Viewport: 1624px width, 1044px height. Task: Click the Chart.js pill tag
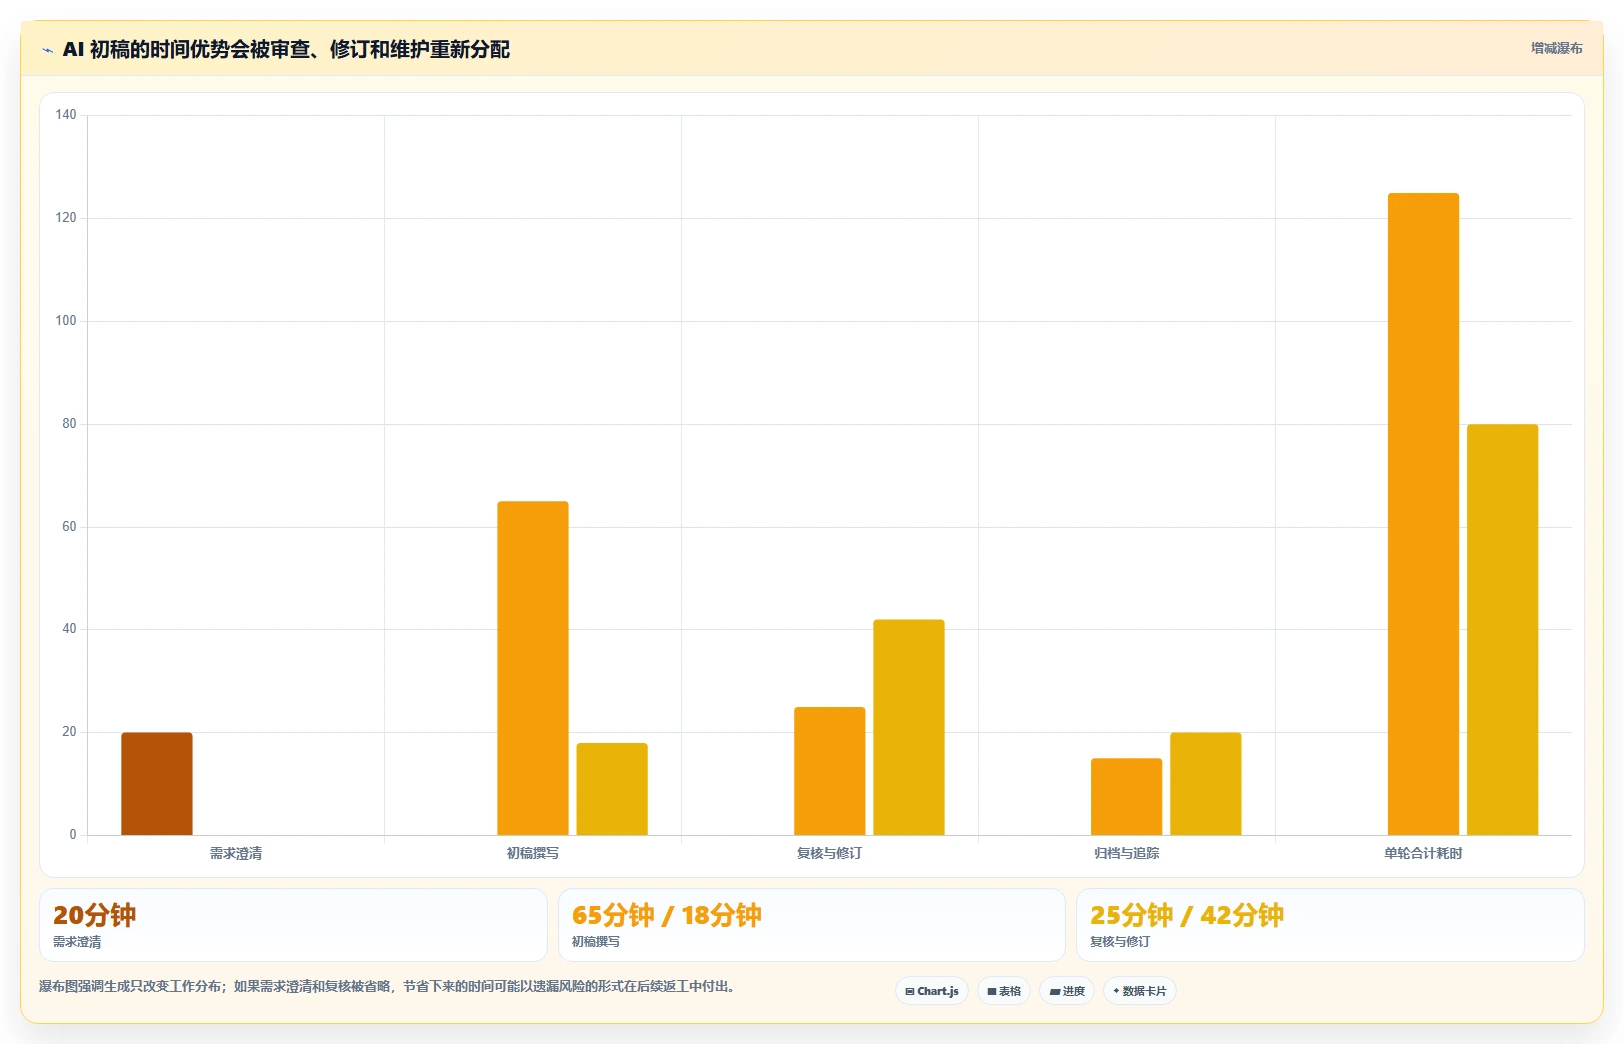(931, 991)
